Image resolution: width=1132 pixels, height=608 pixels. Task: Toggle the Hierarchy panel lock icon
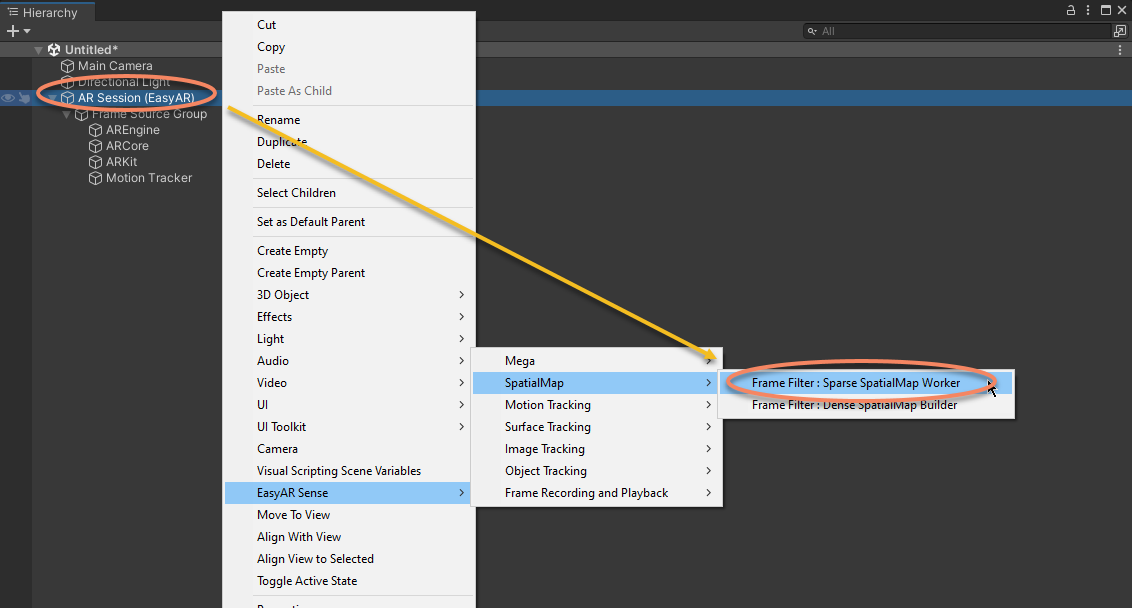[x=1070, y=10]
